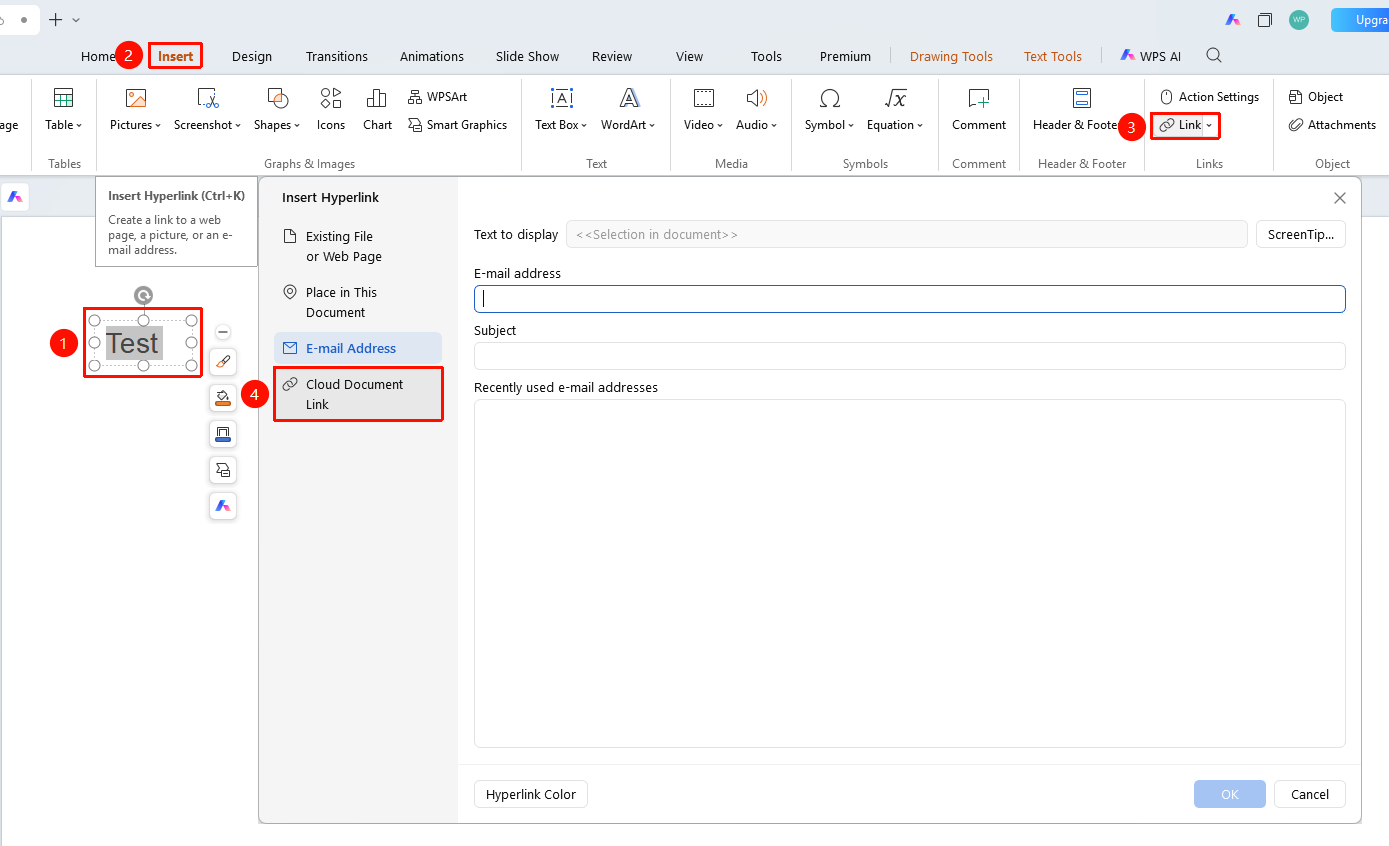Click the user avatar icon in the title bar

[x=1298, y=20]
